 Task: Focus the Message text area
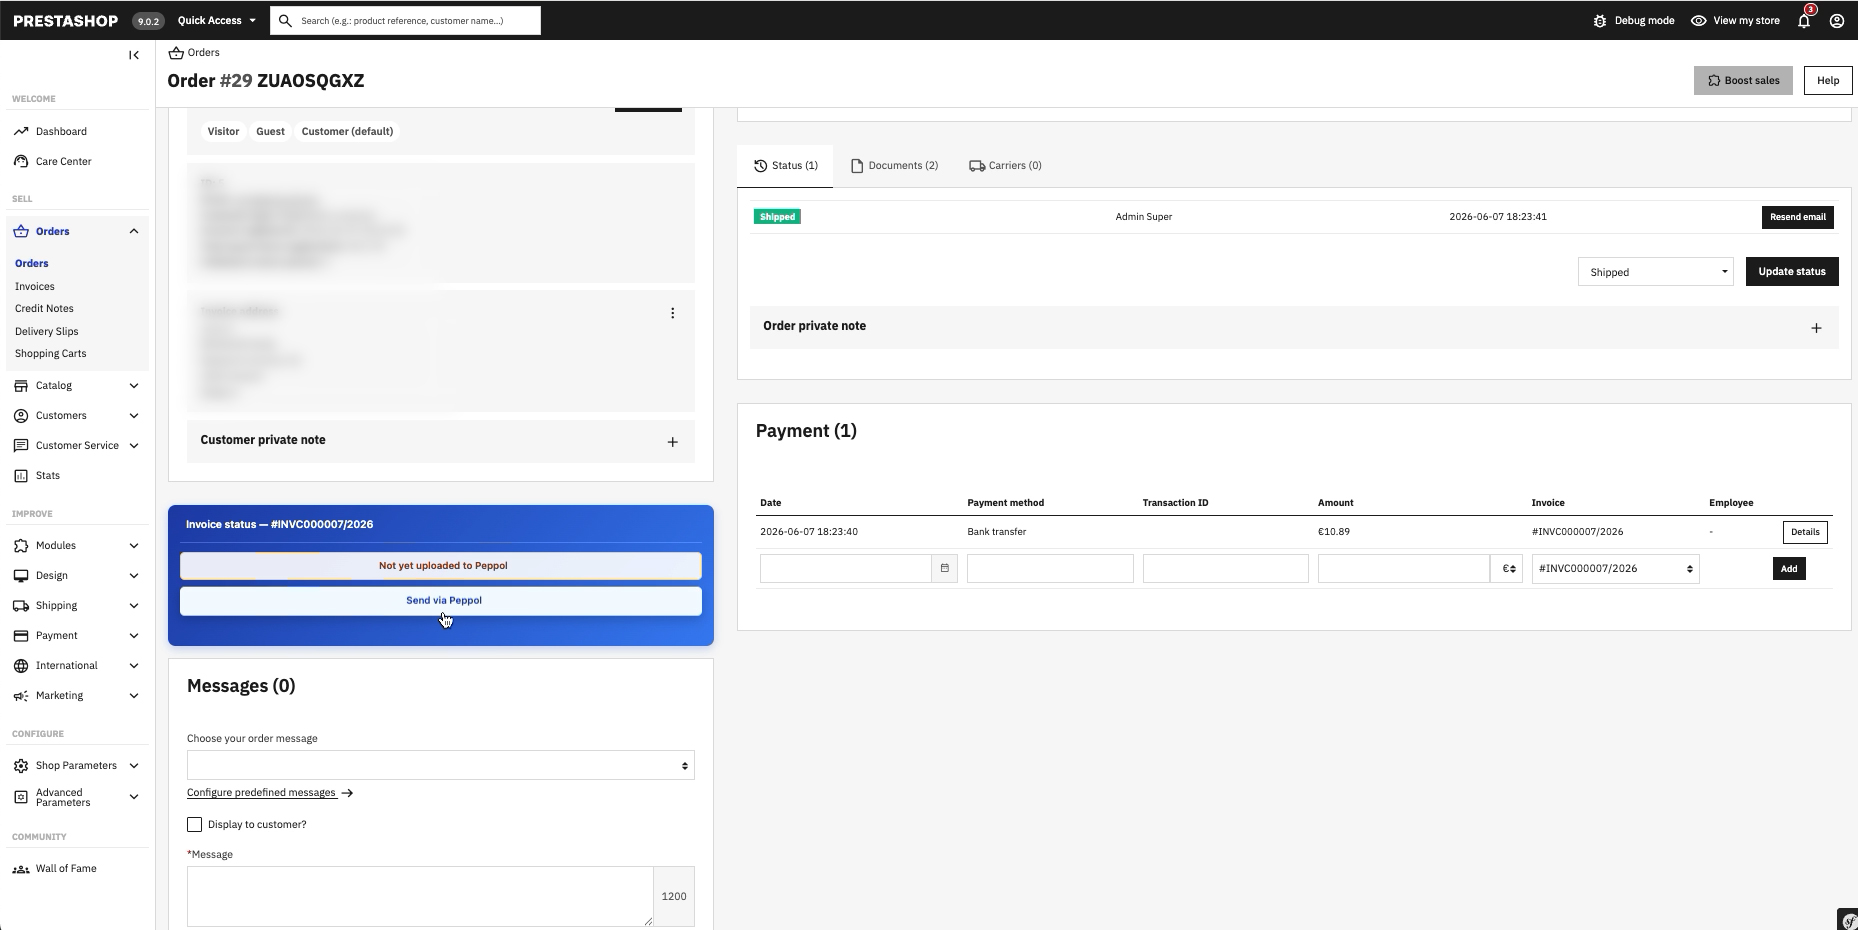(420, 896)
